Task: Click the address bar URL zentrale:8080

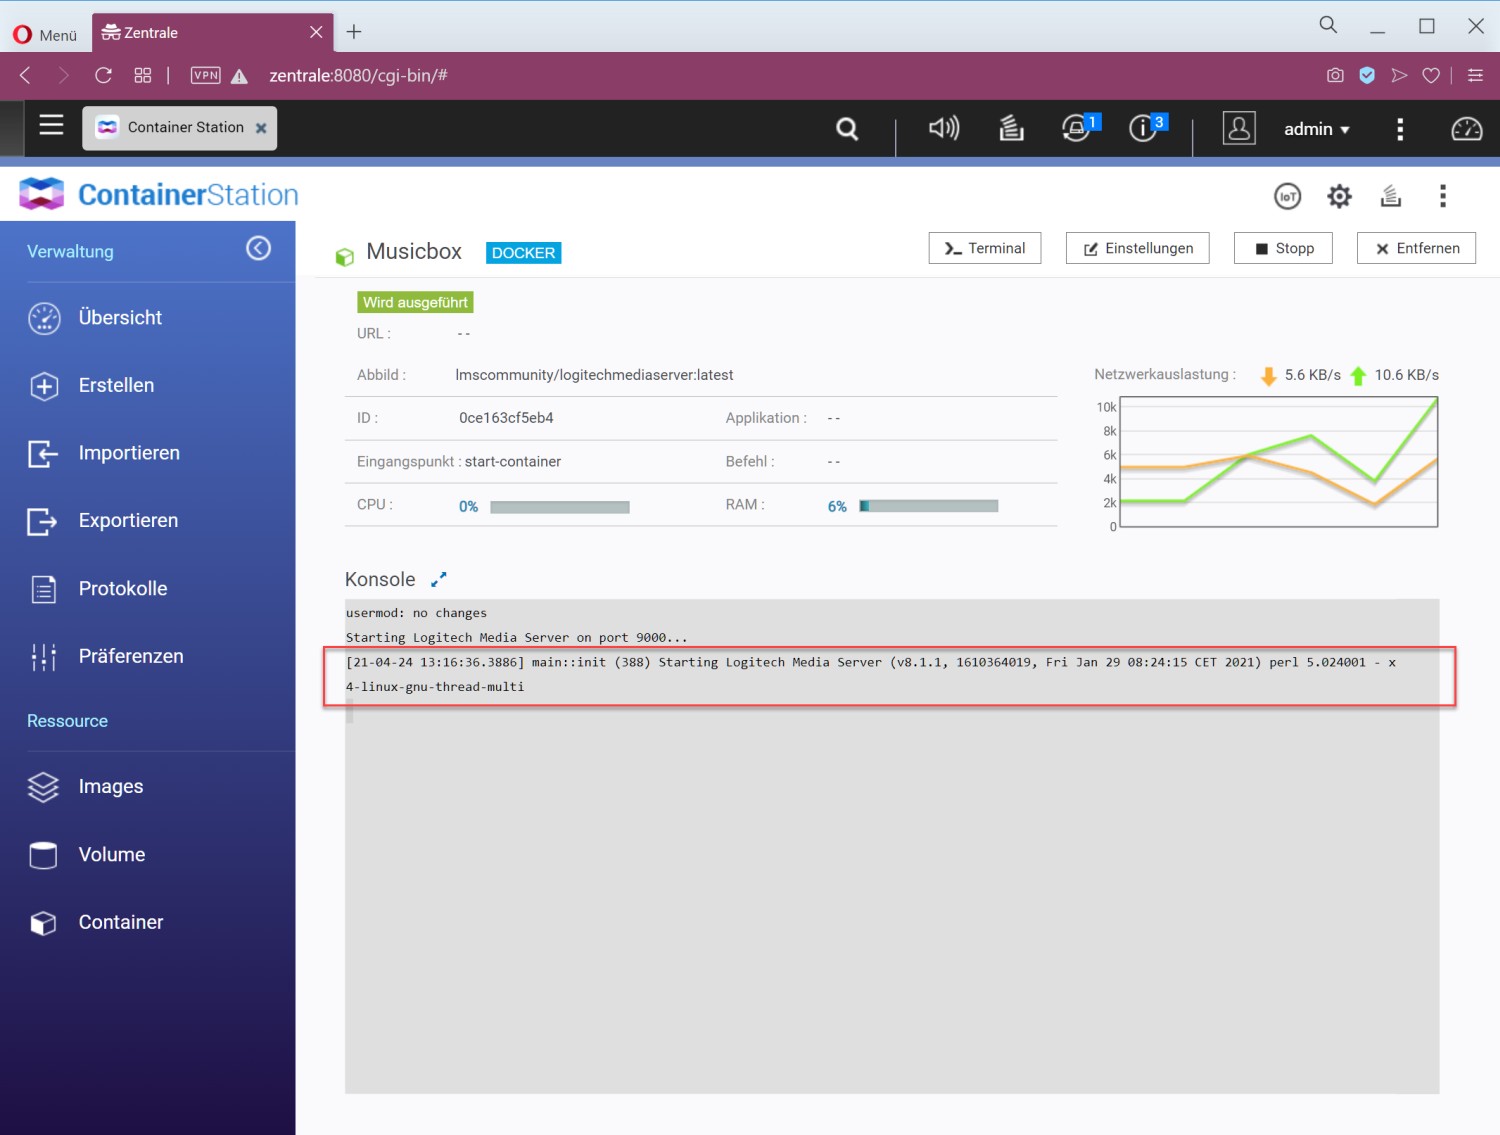Action: pos(358,76)
